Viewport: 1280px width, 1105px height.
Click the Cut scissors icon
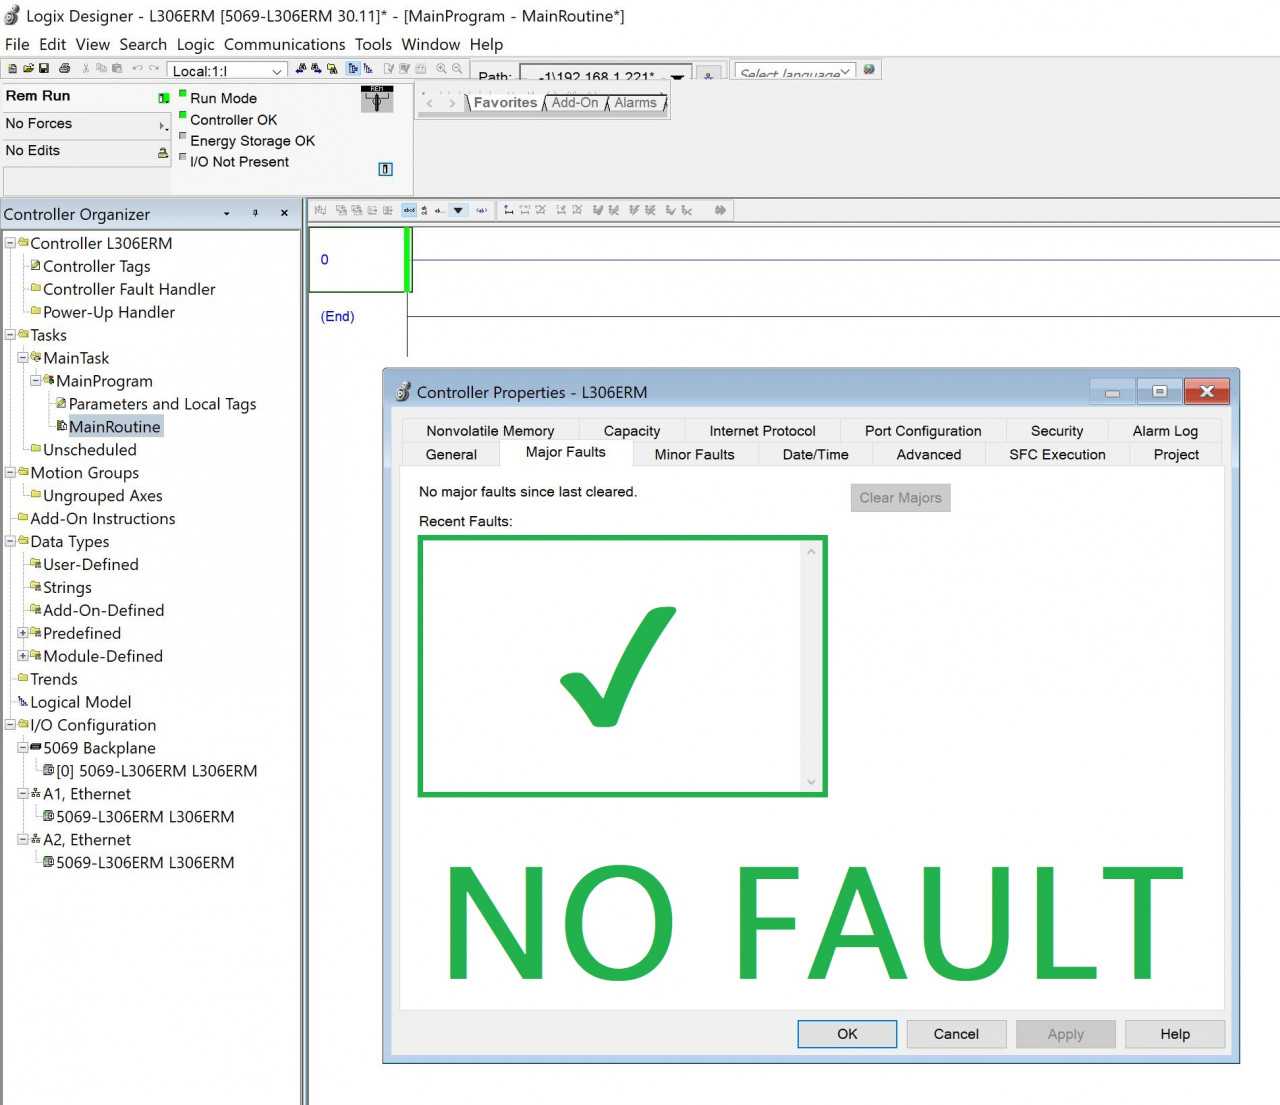click(86, 69)
